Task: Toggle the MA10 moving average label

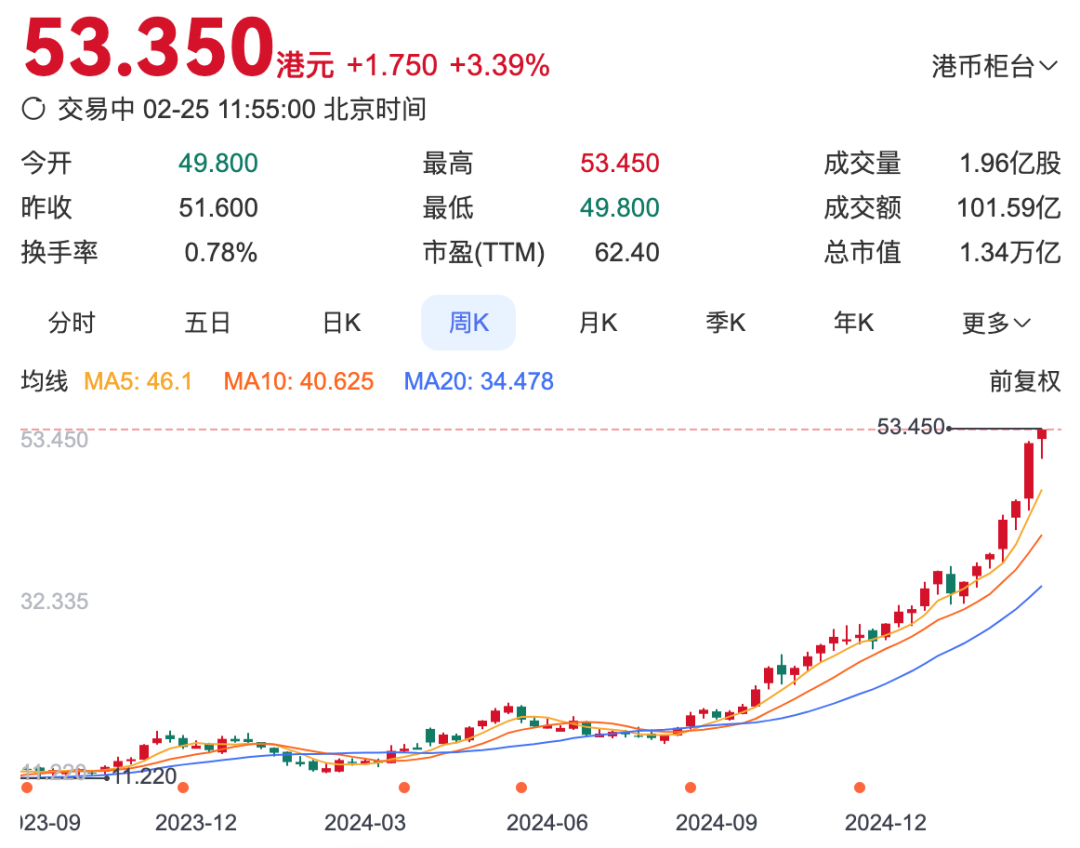Action: tap(299, 381)
